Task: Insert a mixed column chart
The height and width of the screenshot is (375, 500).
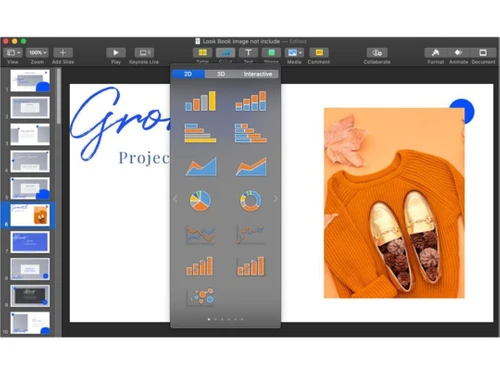Action: coord(200,266)
